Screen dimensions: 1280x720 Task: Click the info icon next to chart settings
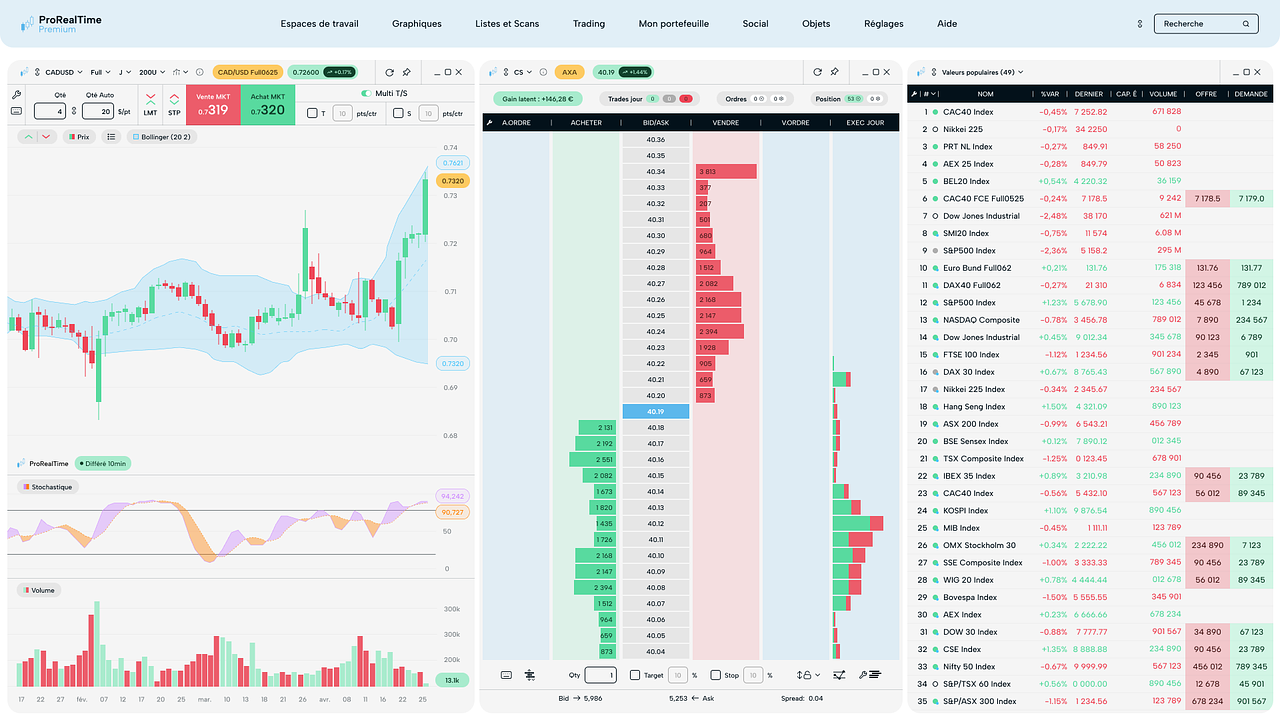point(198,72)
